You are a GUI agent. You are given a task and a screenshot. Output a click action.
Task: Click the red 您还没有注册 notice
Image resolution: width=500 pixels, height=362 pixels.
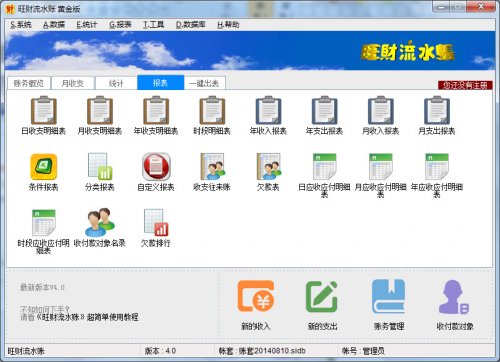coord(465,85)
